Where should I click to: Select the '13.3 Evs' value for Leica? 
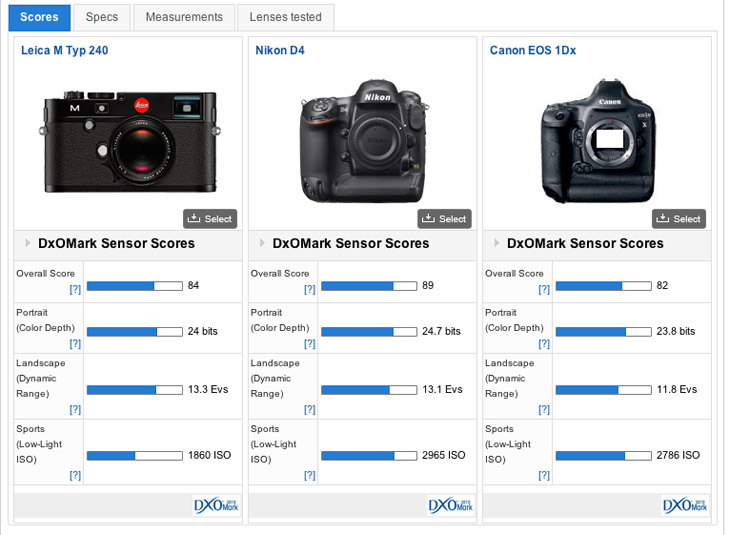pos(208,389)
